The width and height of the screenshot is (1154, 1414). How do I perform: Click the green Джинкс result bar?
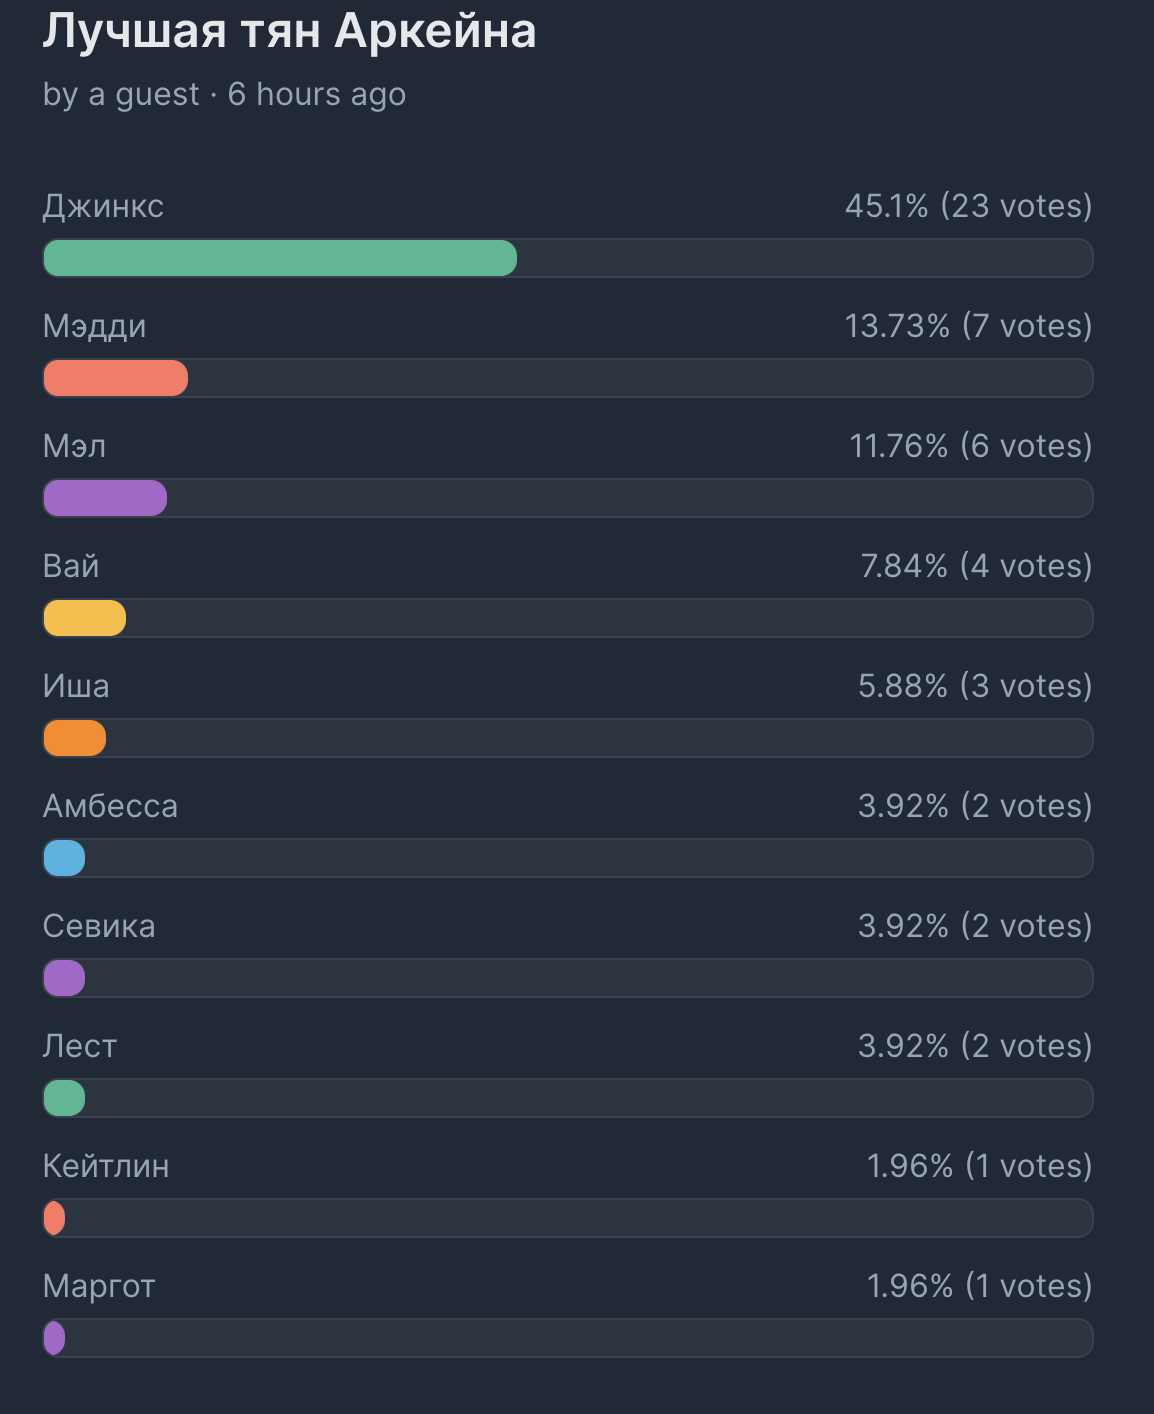click(x=280, y=258)
